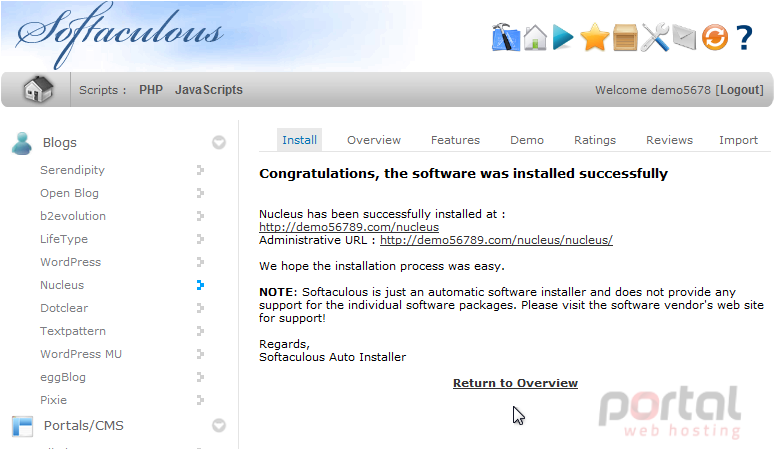Open the blue play arrow demos icon
The height and width of the screenshot is (450, 776).
(563, 37)
